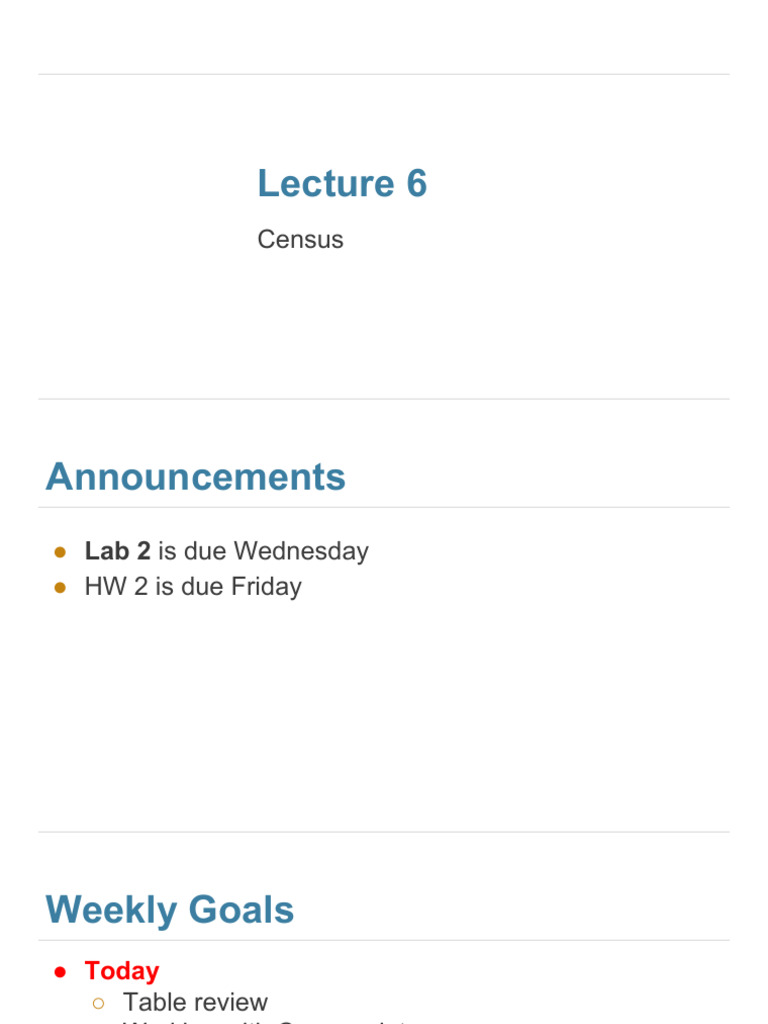768x1024 pixels.
Task: Click the "Table review" sub-bullet text
Action: pos(195,1002)
